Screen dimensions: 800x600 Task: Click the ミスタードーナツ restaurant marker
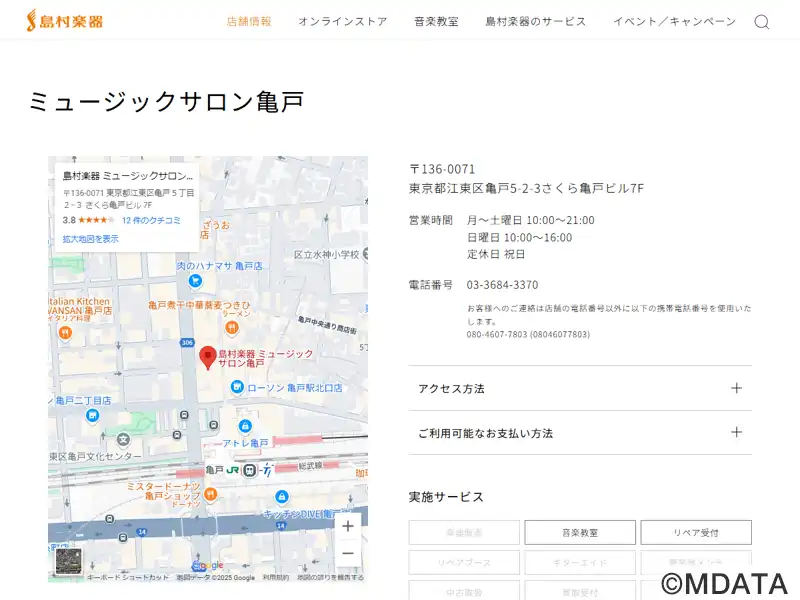[210, 494]
